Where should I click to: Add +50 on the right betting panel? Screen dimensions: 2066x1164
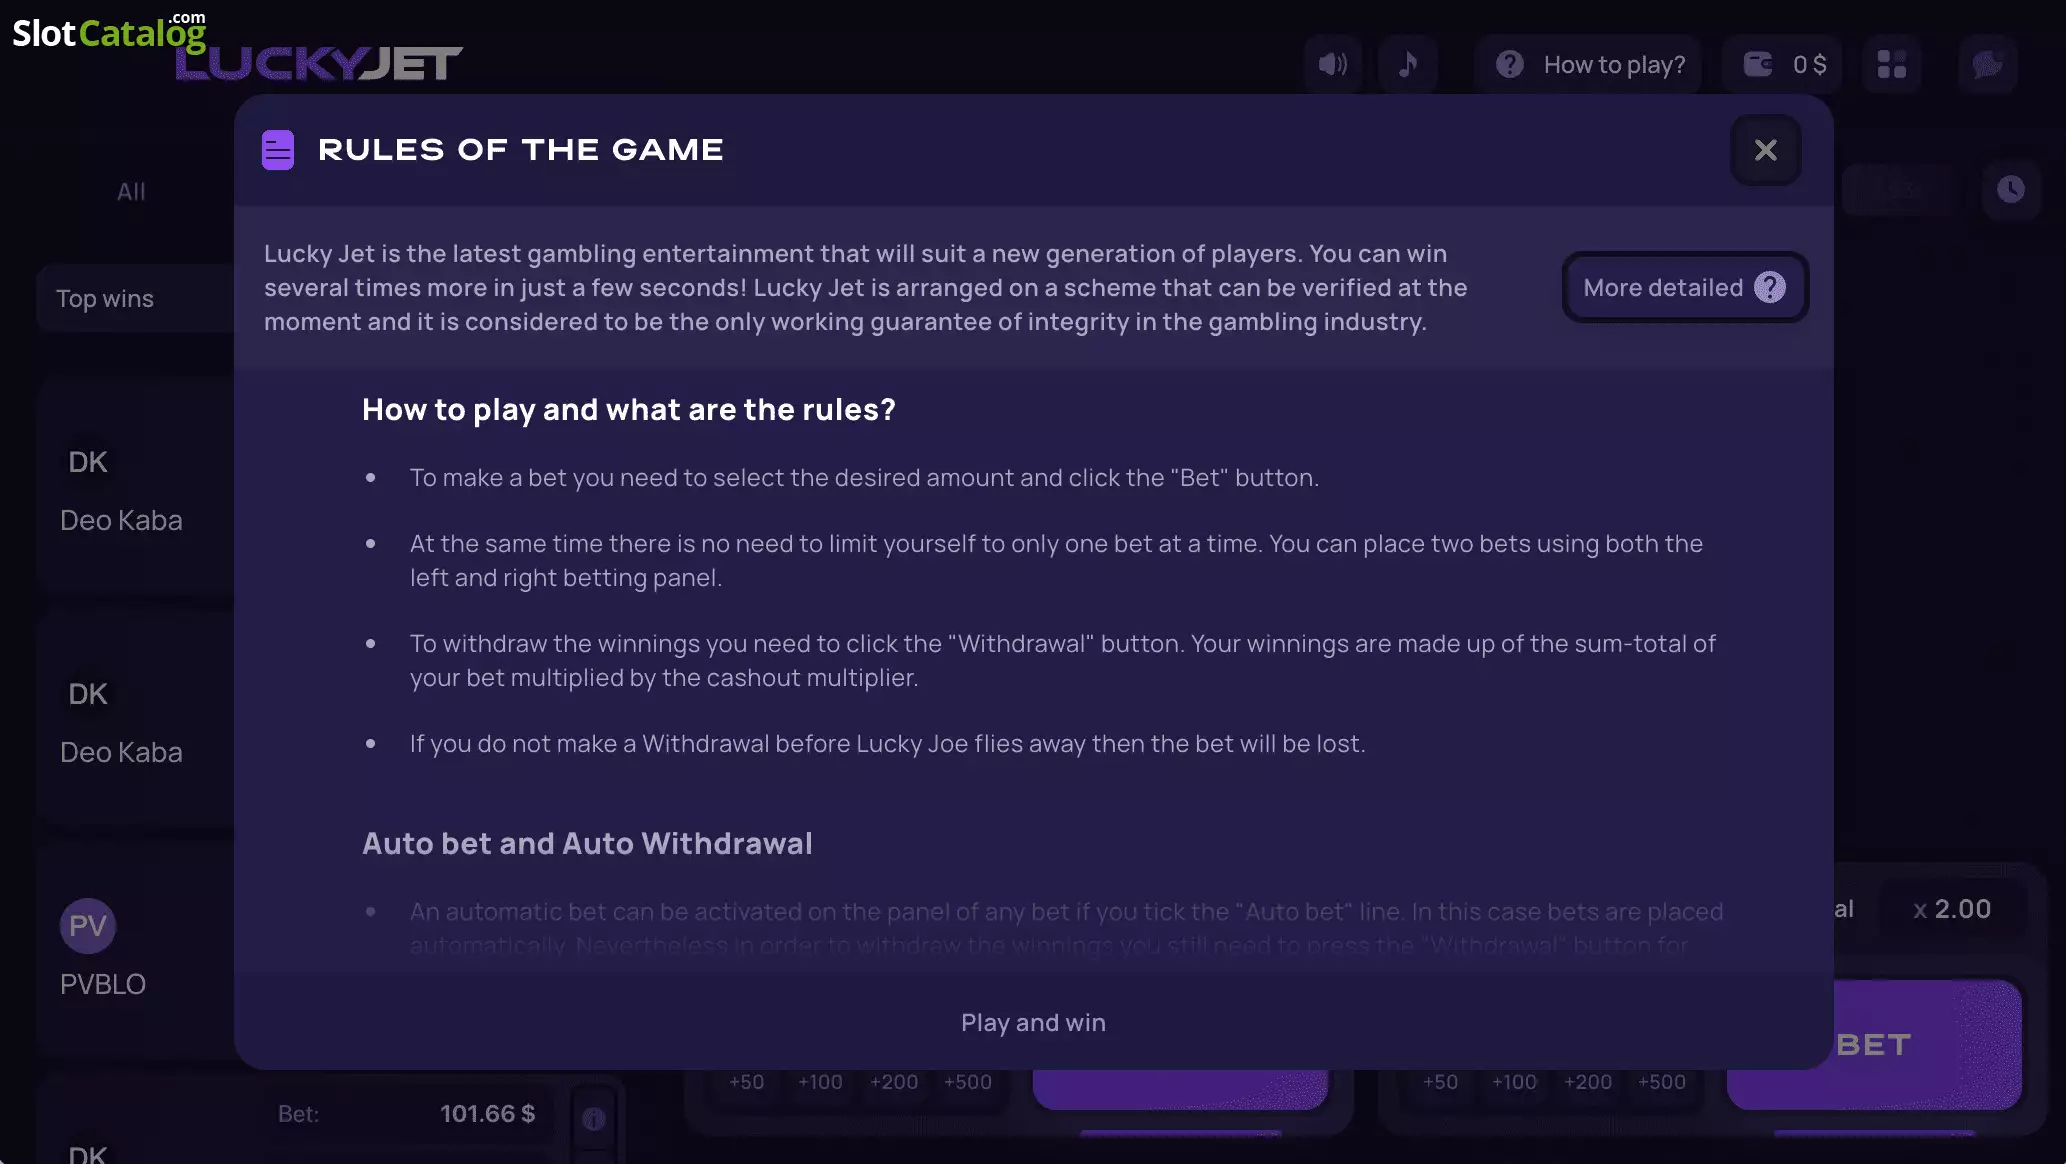pos(1441,1082)
